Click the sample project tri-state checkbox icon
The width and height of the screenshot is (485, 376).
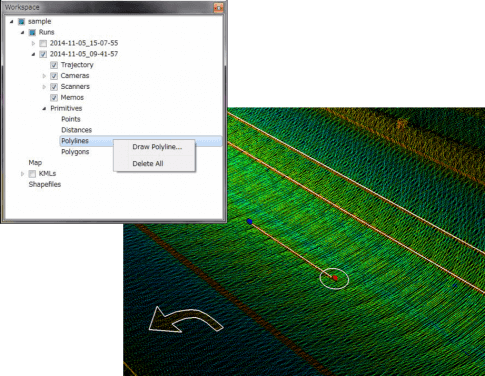(x=22, y=22)
